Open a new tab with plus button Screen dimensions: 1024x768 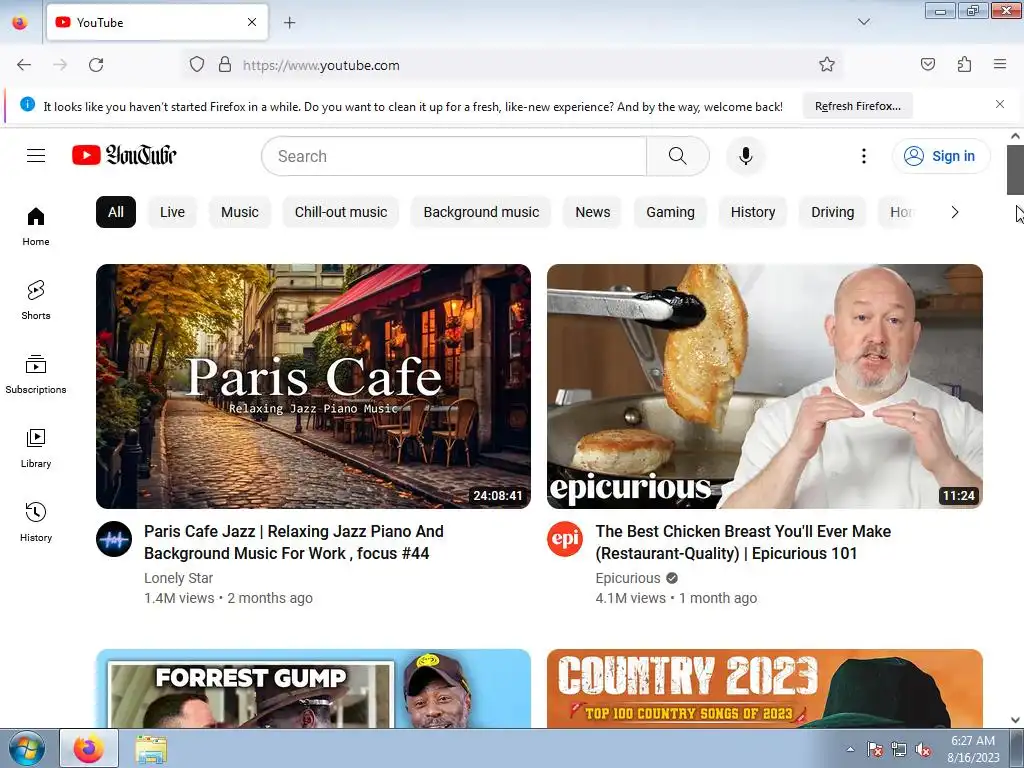289,23
